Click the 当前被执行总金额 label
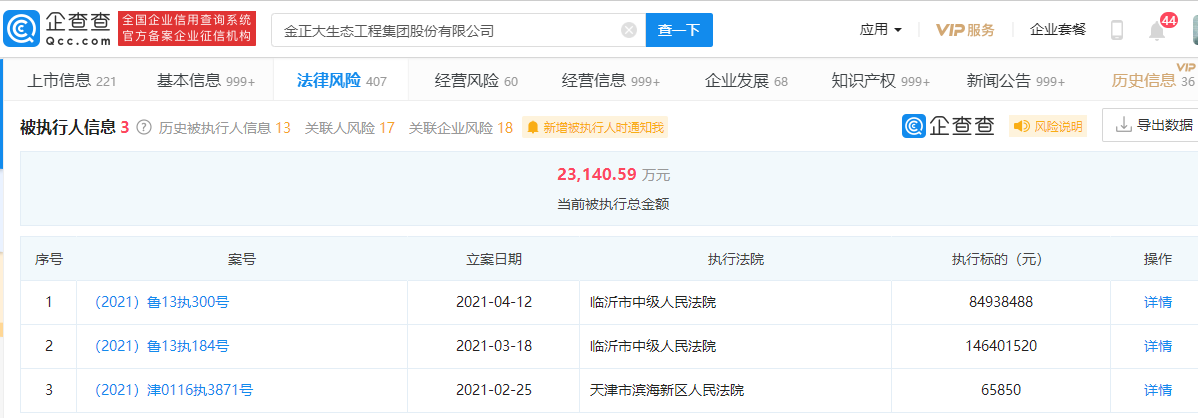 [614, 204]
